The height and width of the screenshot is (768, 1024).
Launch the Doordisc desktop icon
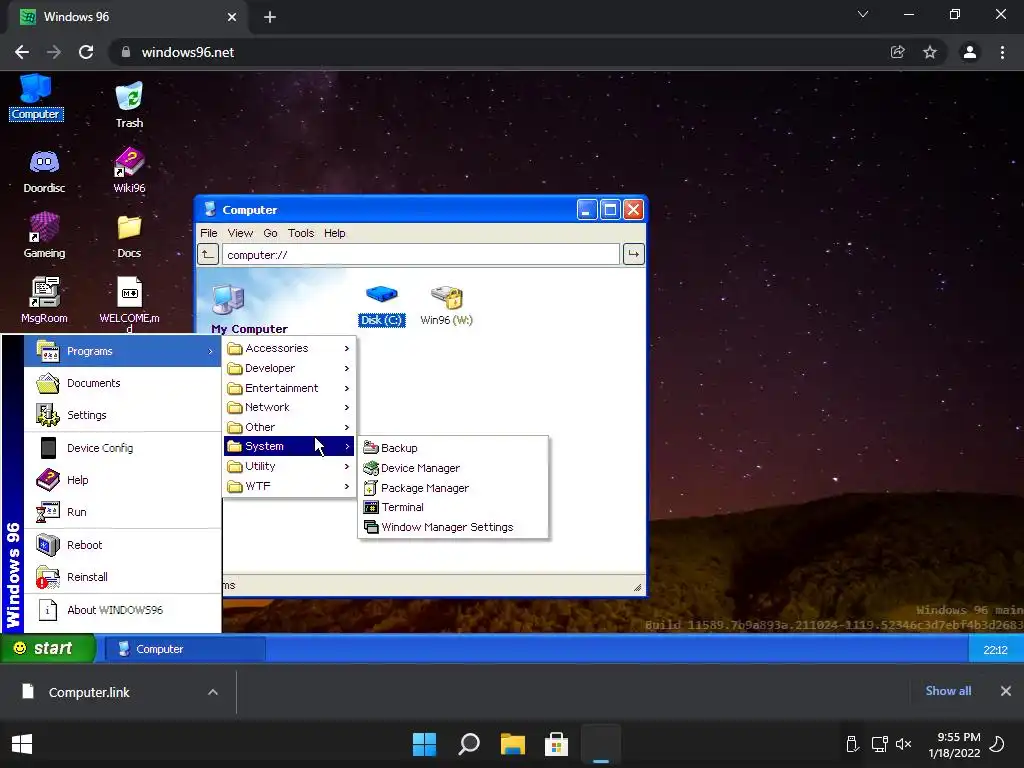44,170
